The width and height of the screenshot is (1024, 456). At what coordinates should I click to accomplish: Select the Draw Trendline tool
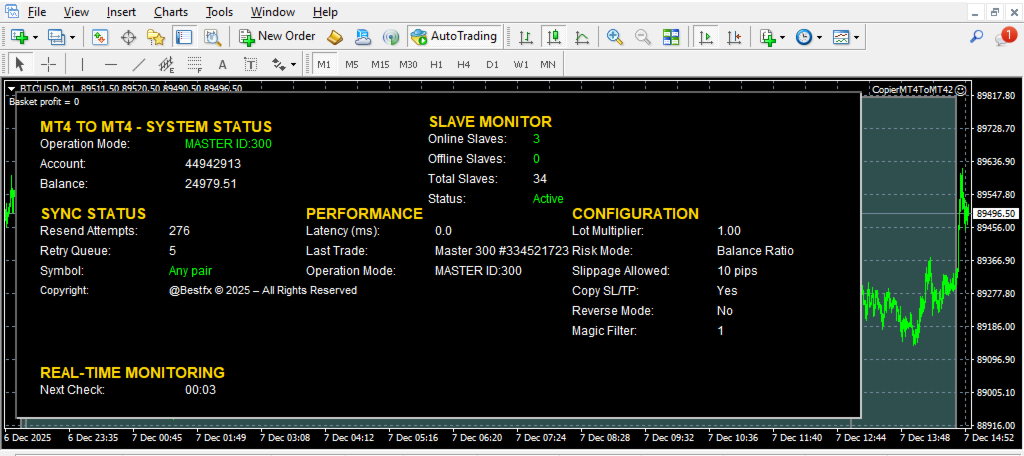coord(139,64)
